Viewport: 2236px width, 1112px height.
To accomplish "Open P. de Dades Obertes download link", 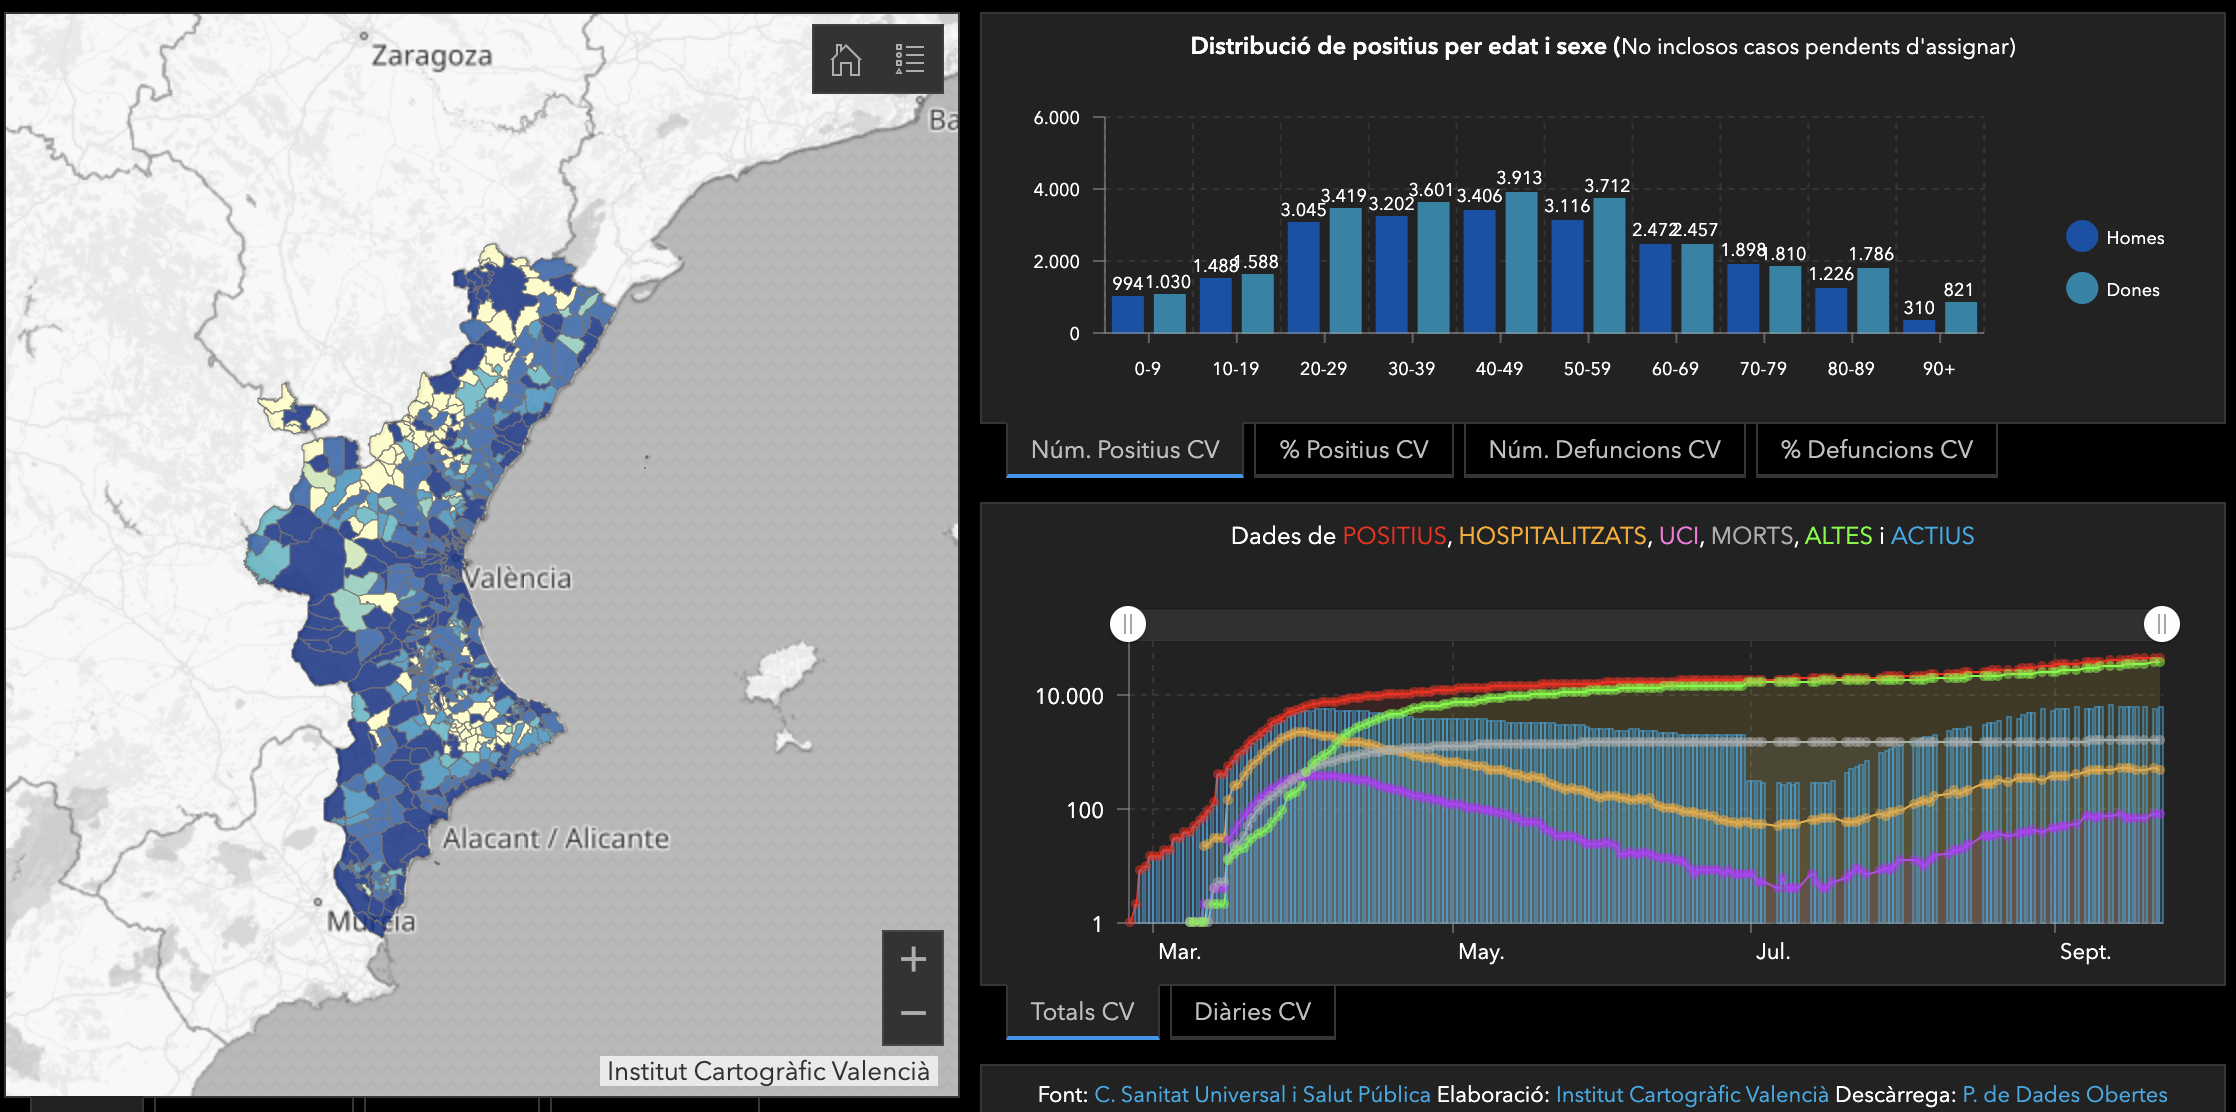I will pos(2065,1095).
